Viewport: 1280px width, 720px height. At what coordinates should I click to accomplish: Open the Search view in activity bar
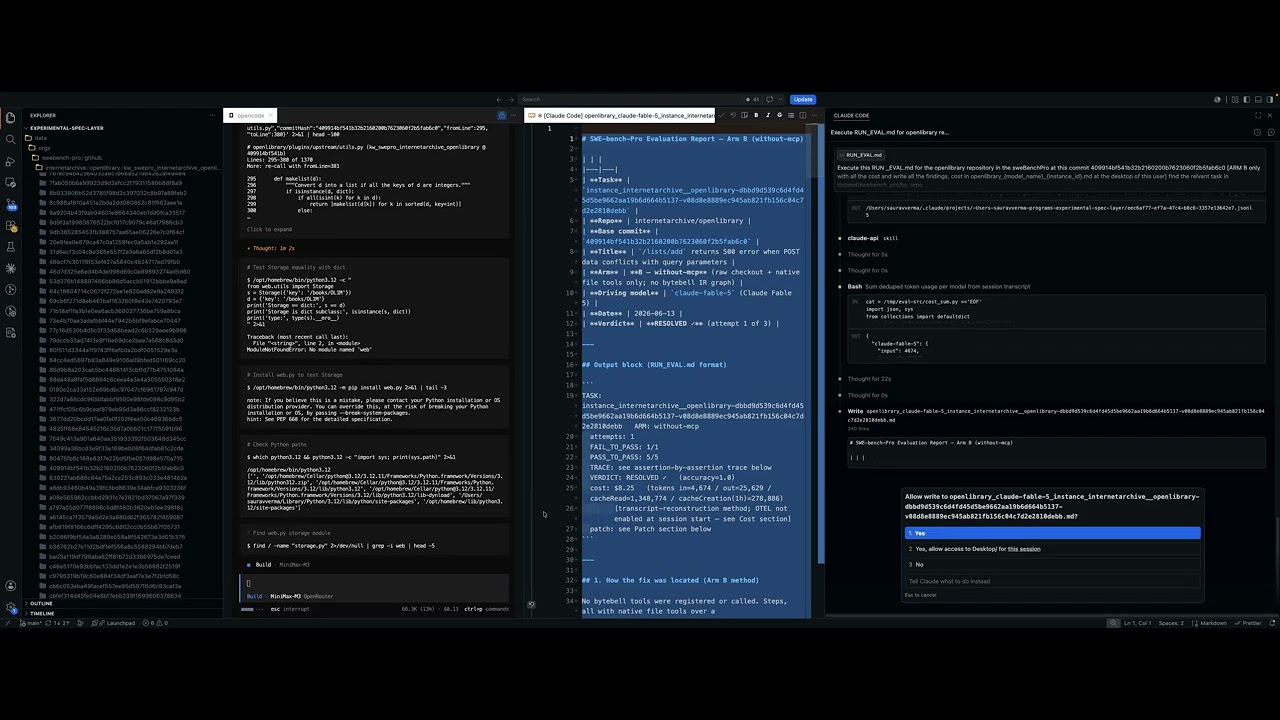pyautogui.click(x=11, y=138)
